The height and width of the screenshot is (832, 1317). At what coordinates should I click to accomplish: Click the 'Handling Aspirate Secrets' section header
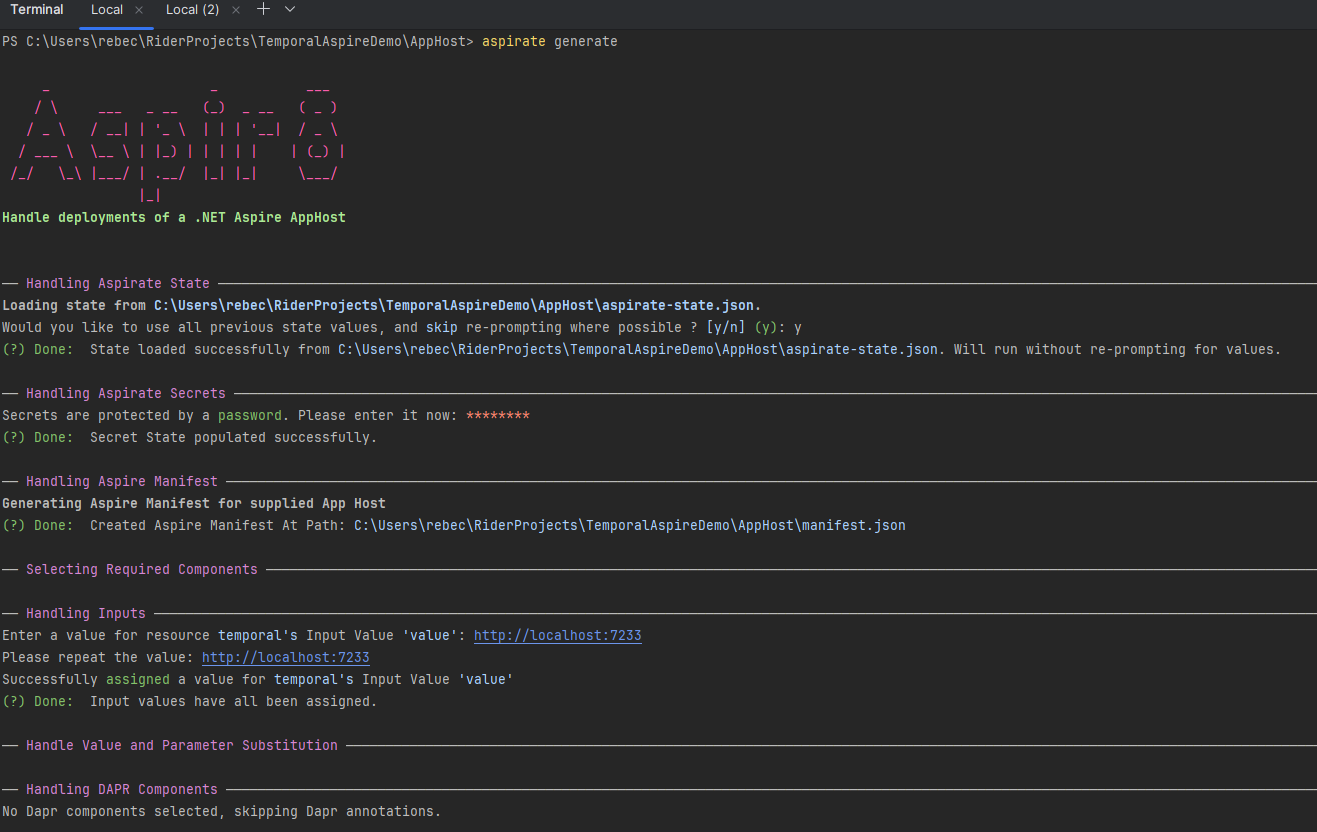tap(126, 394)
